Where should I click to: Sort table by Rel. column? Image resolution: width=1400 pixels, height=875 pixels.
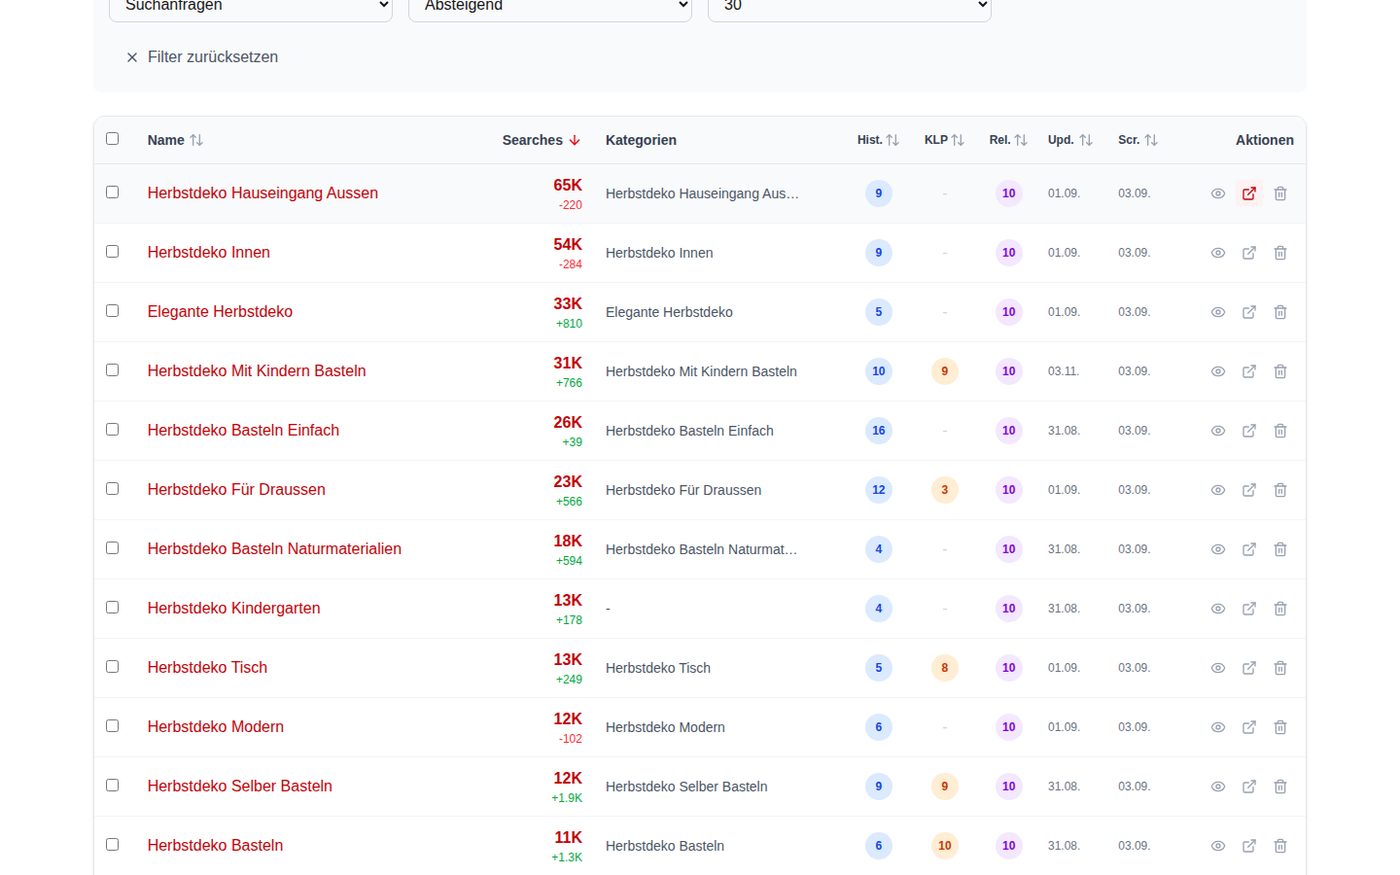pos(1008,140)
